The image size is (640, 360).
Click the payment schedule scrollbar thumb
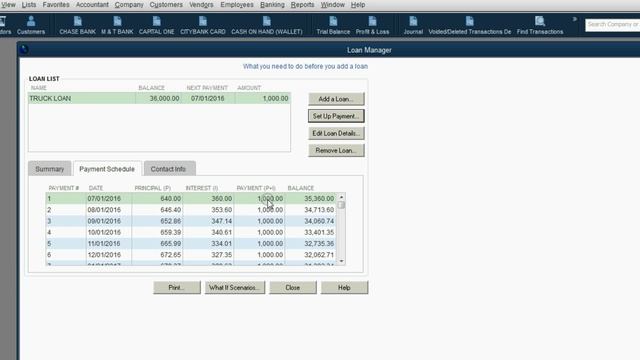[341, 205]
